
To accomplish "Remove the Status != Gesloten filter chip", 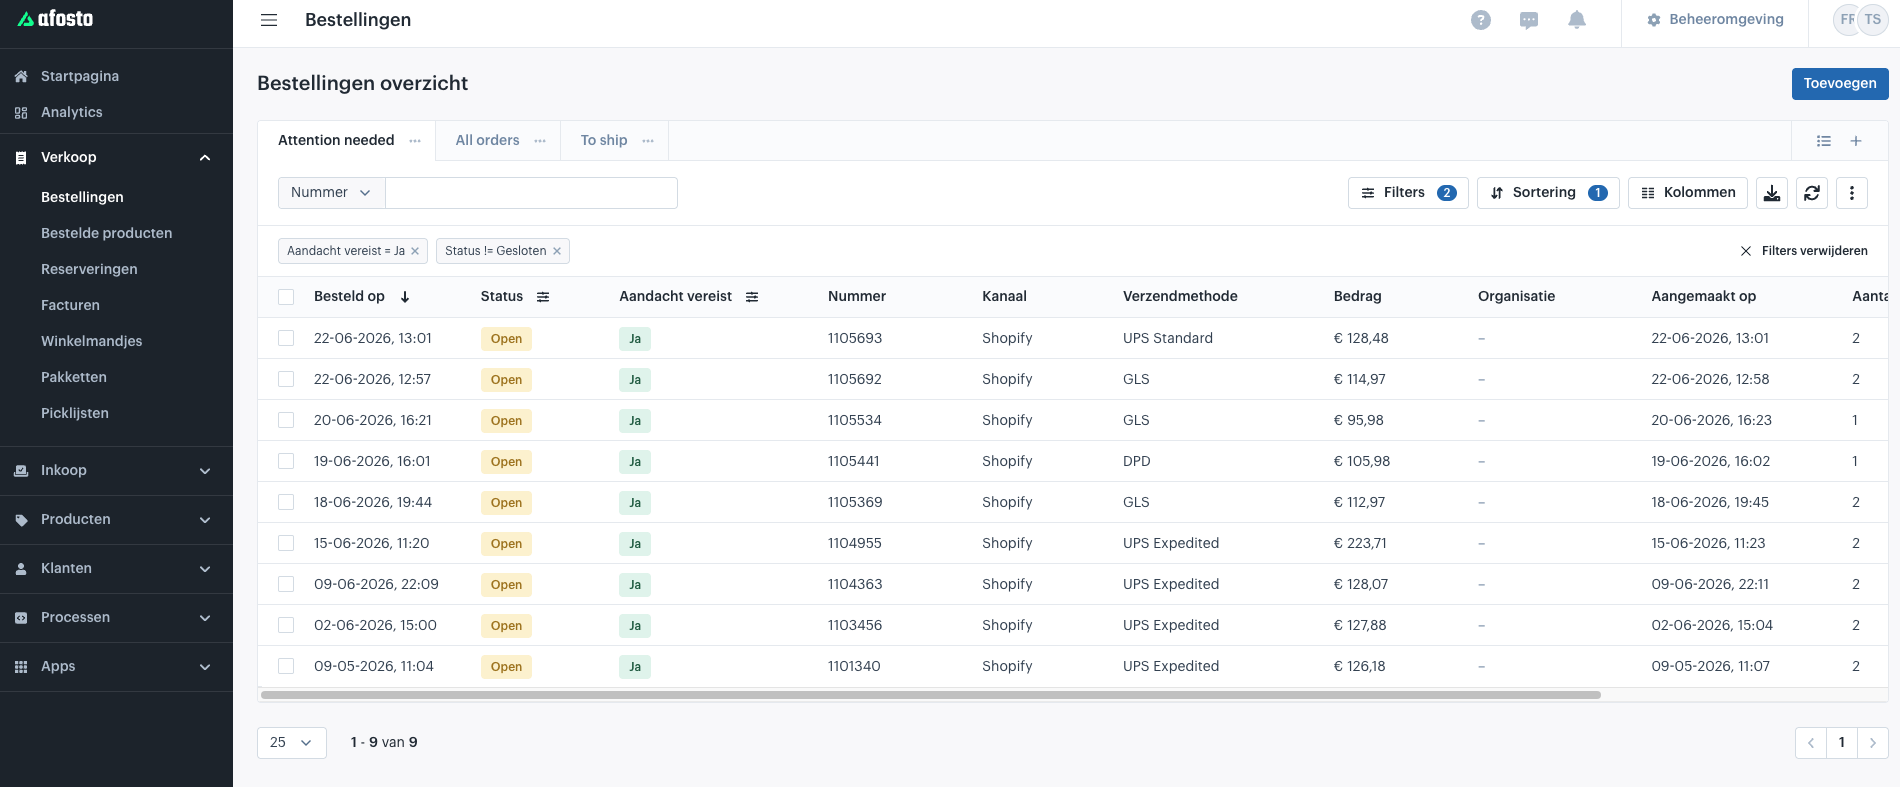I will 557,251.
